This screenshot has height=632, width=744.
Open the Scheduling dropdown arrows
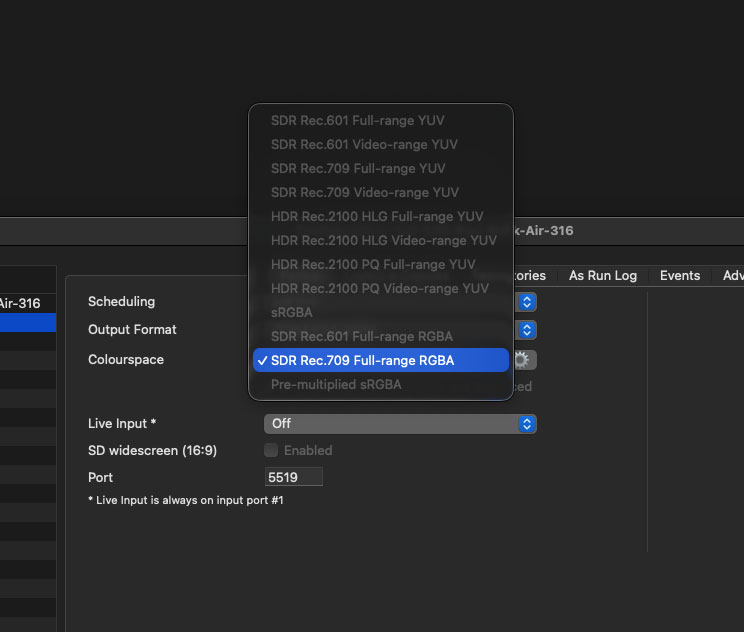pos(527,301)
